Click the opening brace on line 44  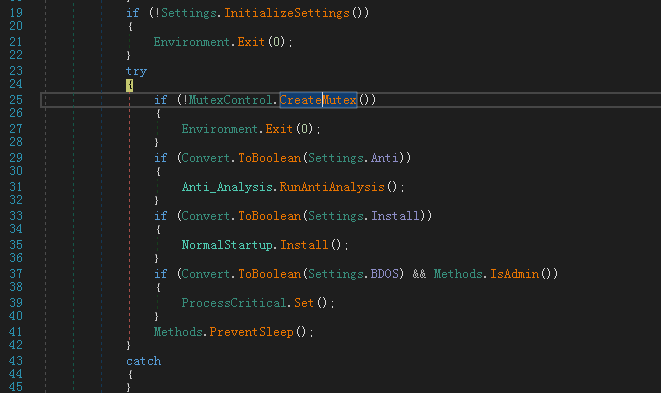tap(130, 375)
